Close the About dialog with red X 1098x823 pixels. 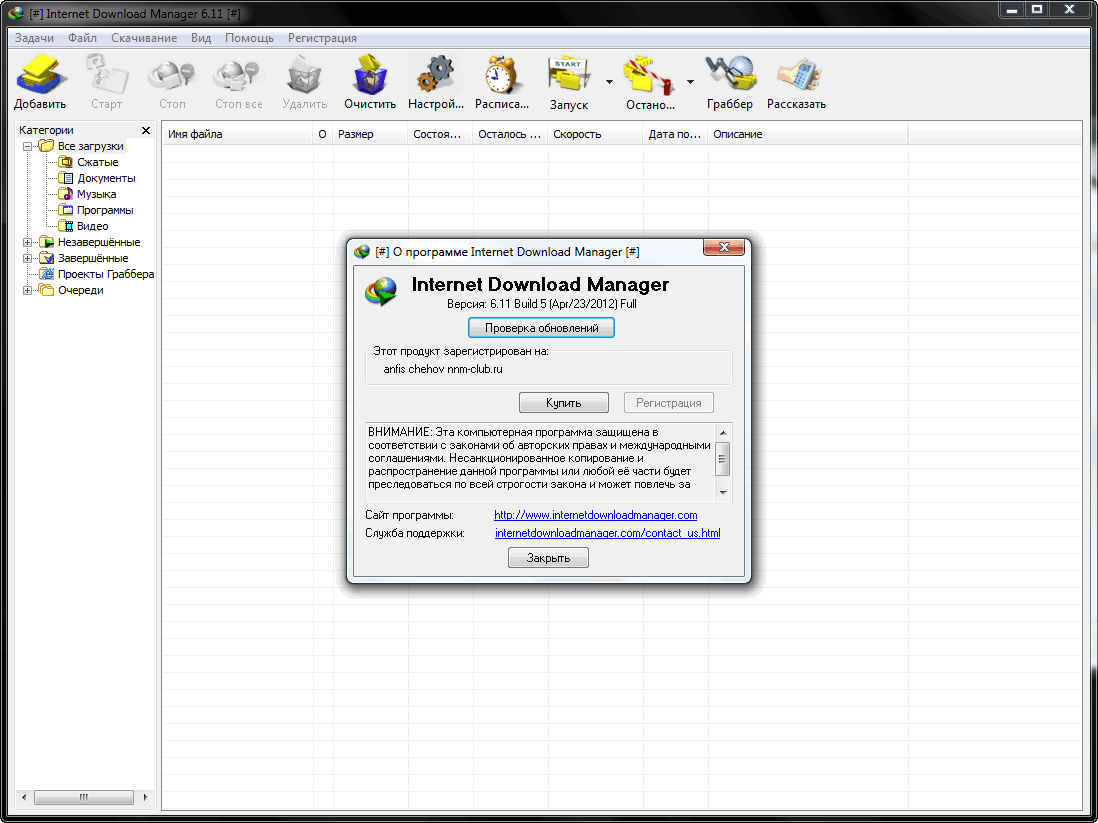(724, 247)
